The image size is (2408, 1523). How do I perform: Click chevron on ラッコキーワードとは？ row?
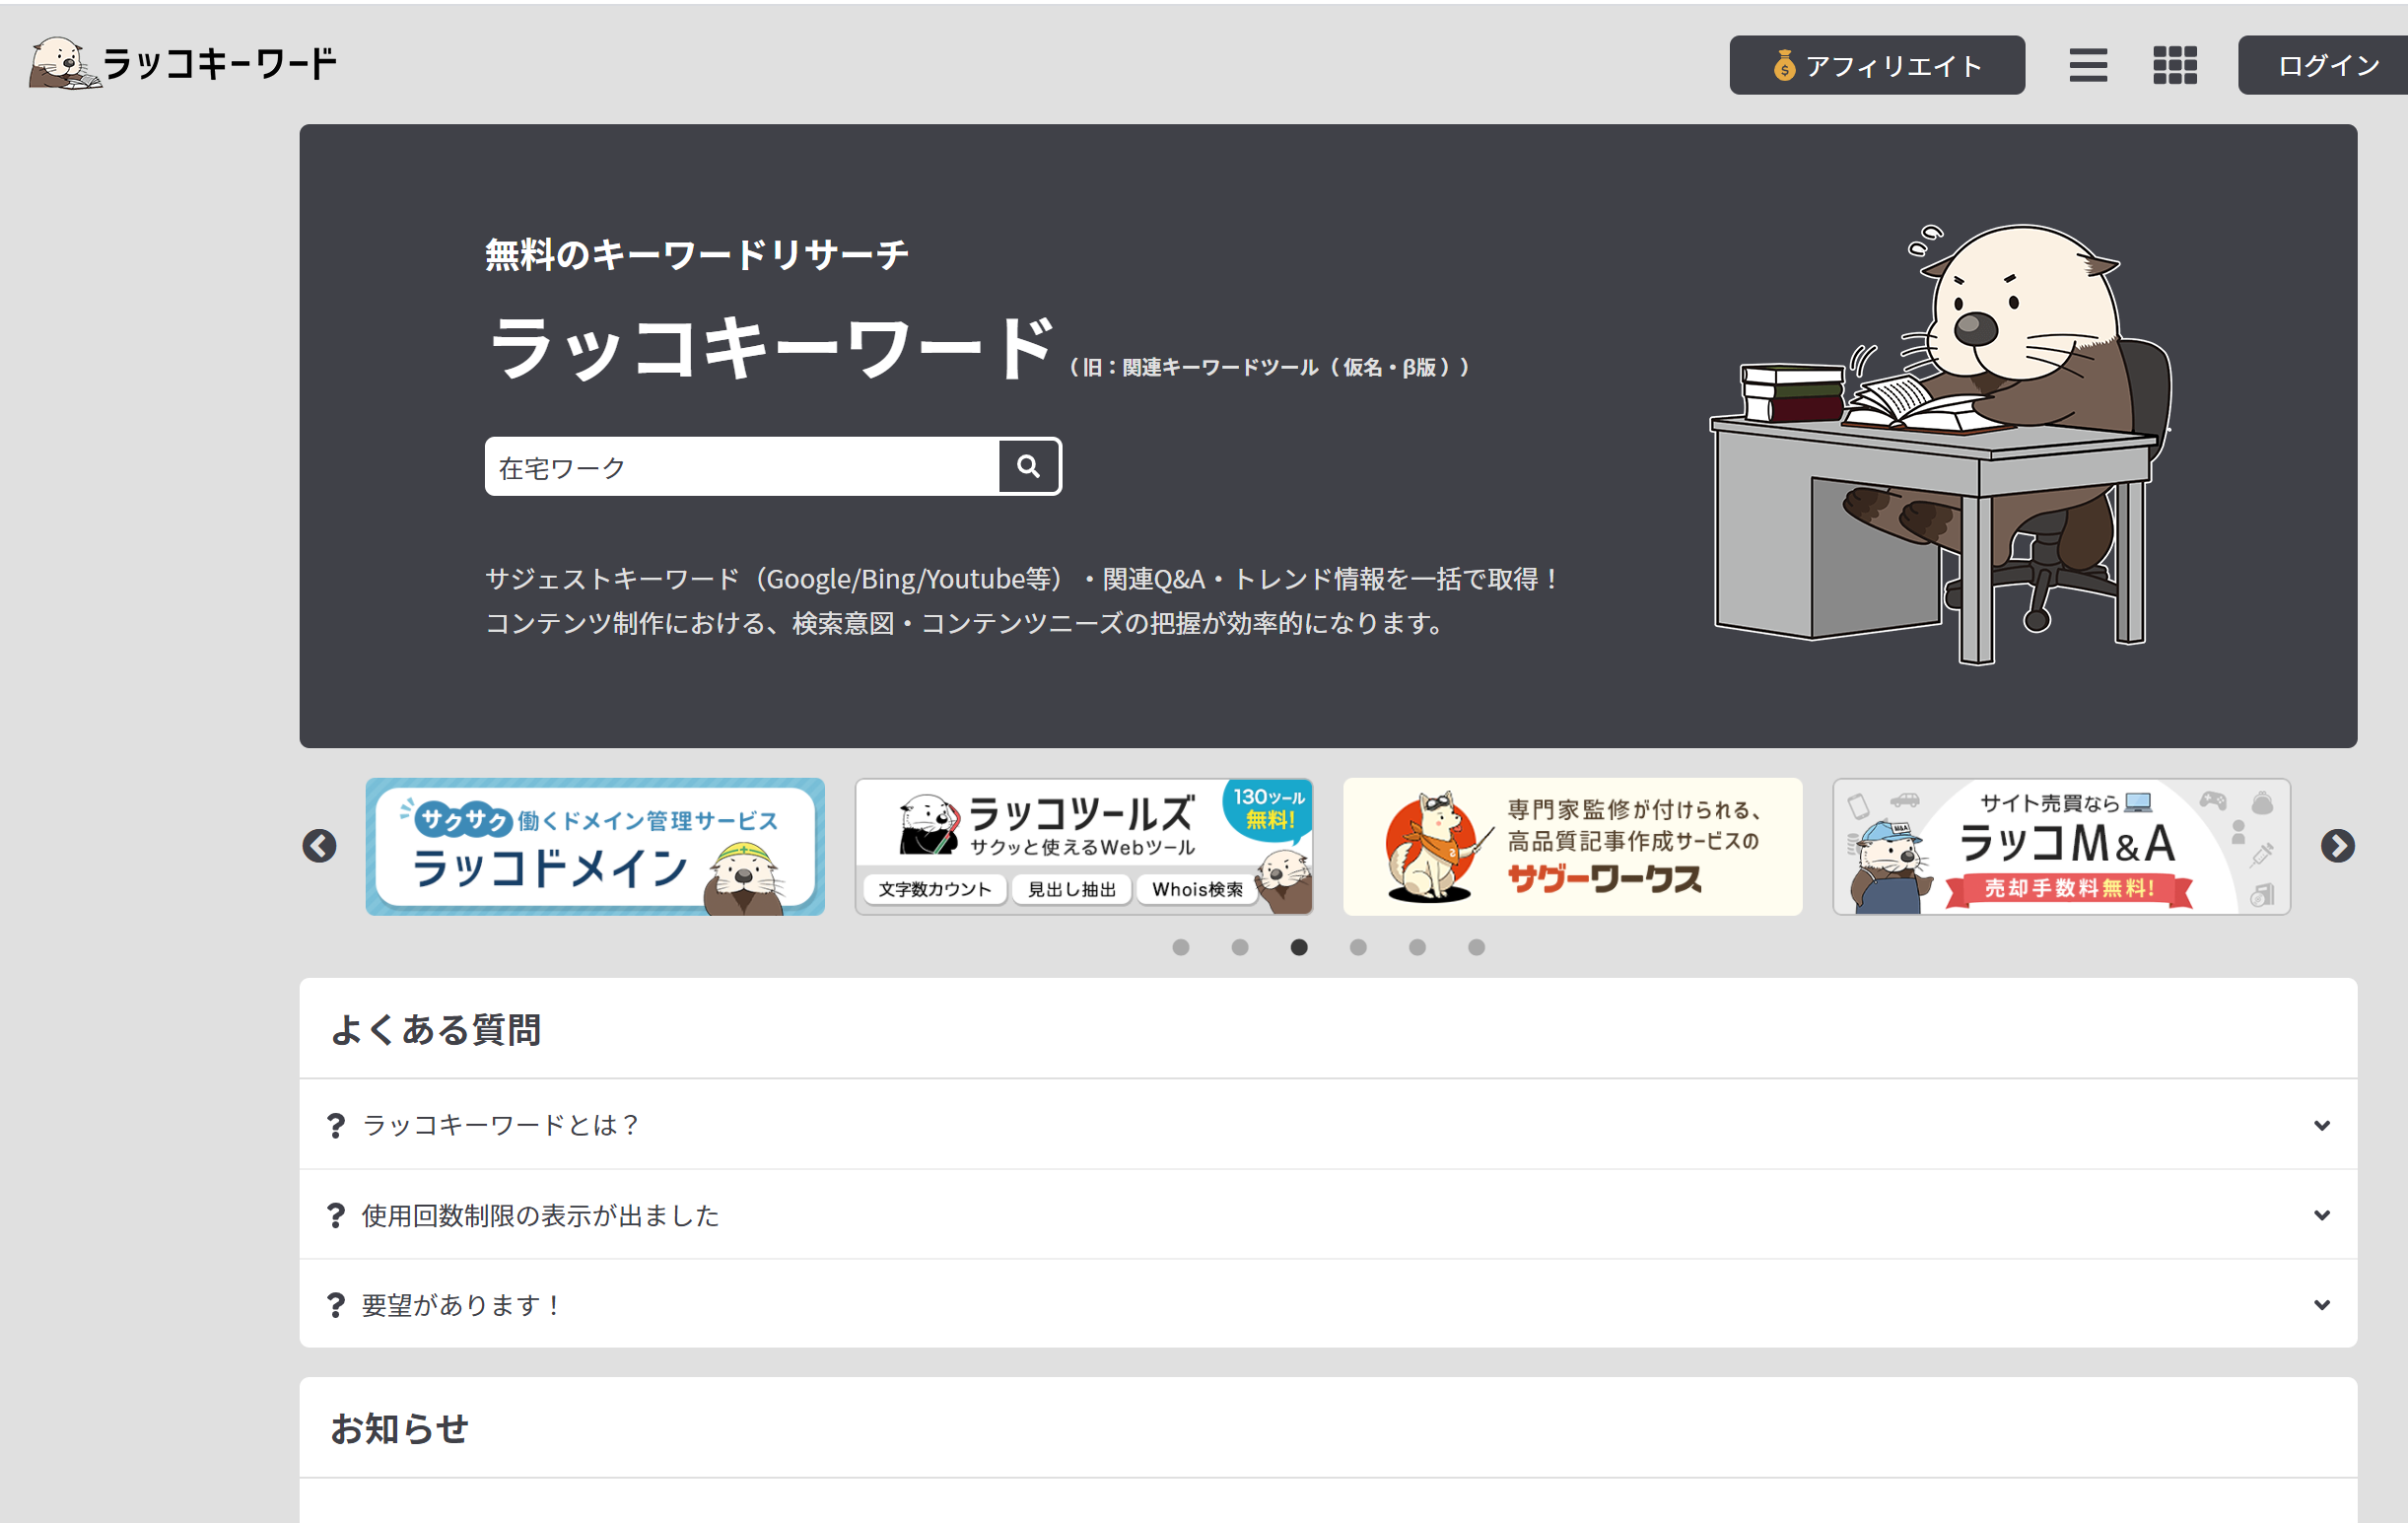(x=2322, y=1126)
